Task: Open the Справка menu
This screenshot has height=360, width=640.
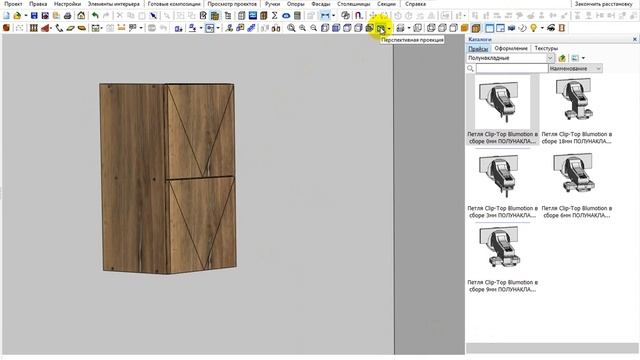Action: (416, 4)
